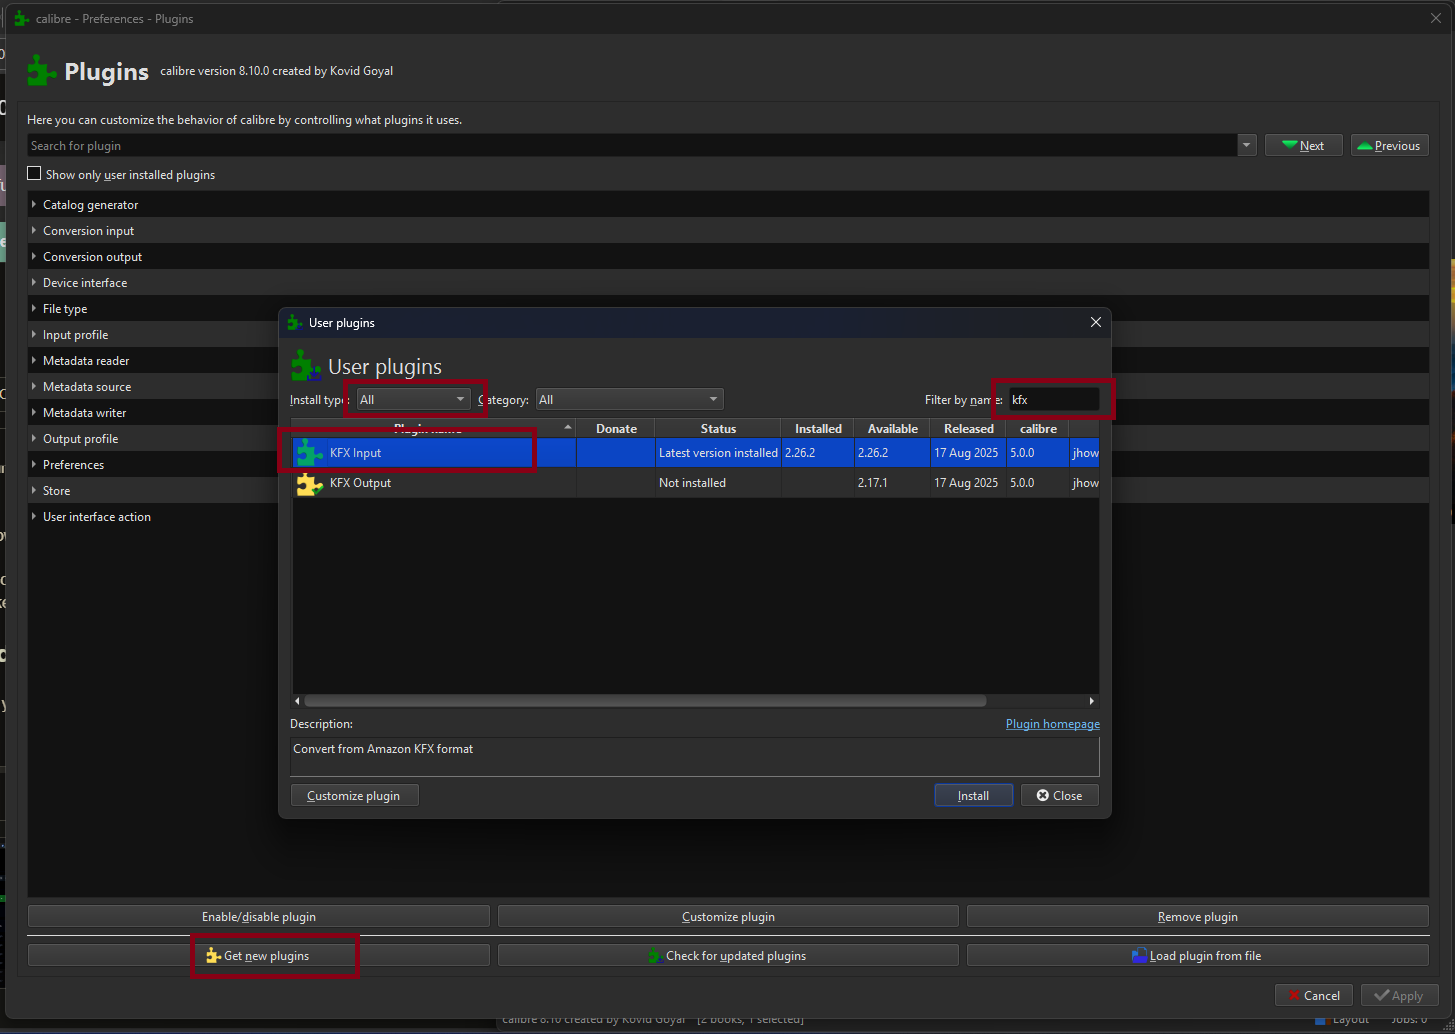The image size is (1455, 1034).
Task: Click the red Cancel button
Action: click(x=1313, y=995)
